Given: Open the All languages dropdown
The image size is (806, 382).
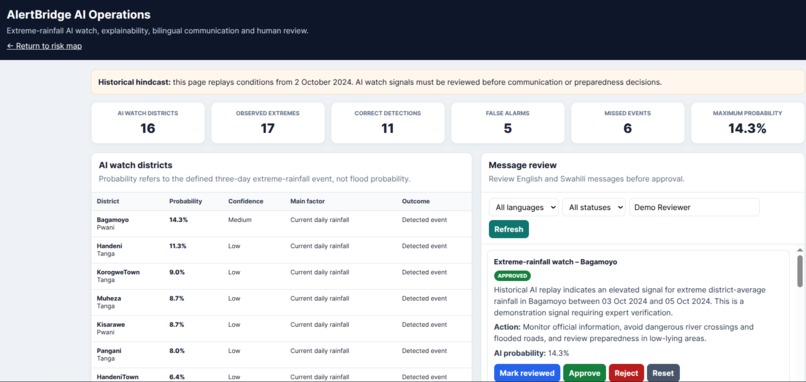Looking at the screenshot, I should pos(524,207).
